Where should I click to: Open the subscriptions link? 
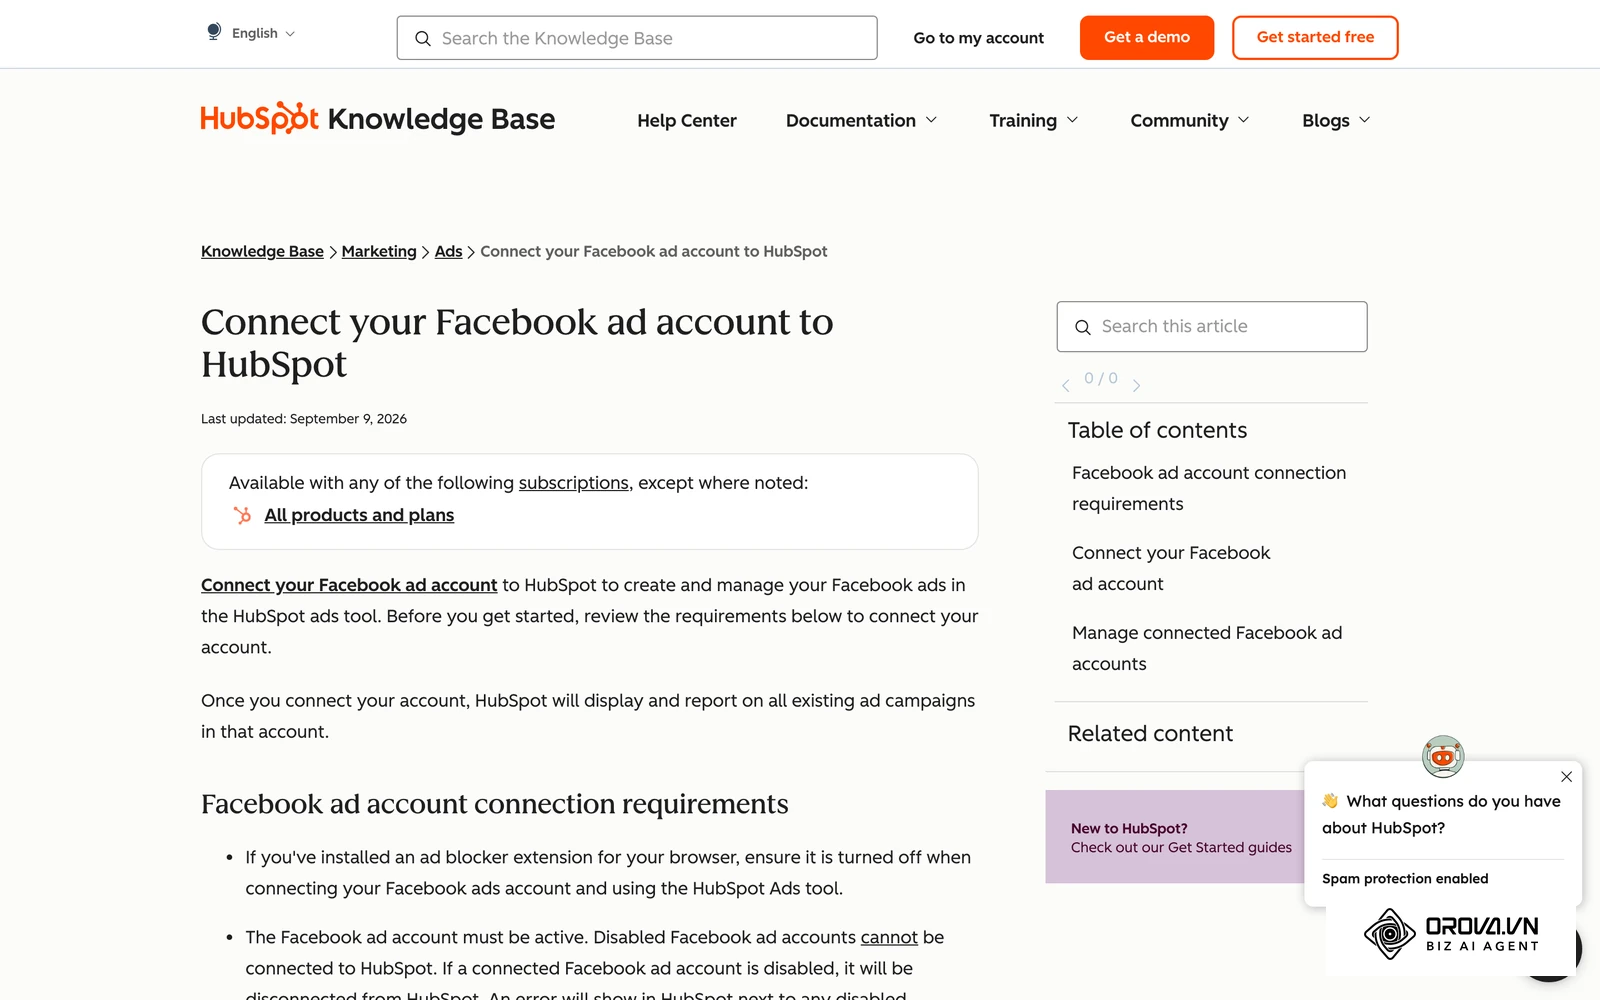click(x=573, y=483)
